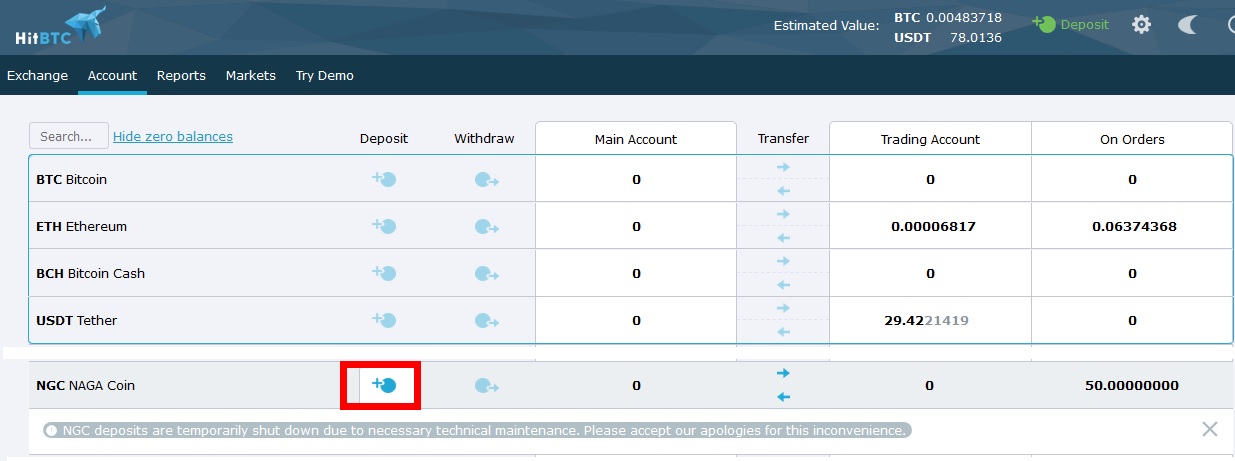Close the NGC deposits maintenance notice
This screenshot has width=1235, height=461.
click(x=1210, y=430)
